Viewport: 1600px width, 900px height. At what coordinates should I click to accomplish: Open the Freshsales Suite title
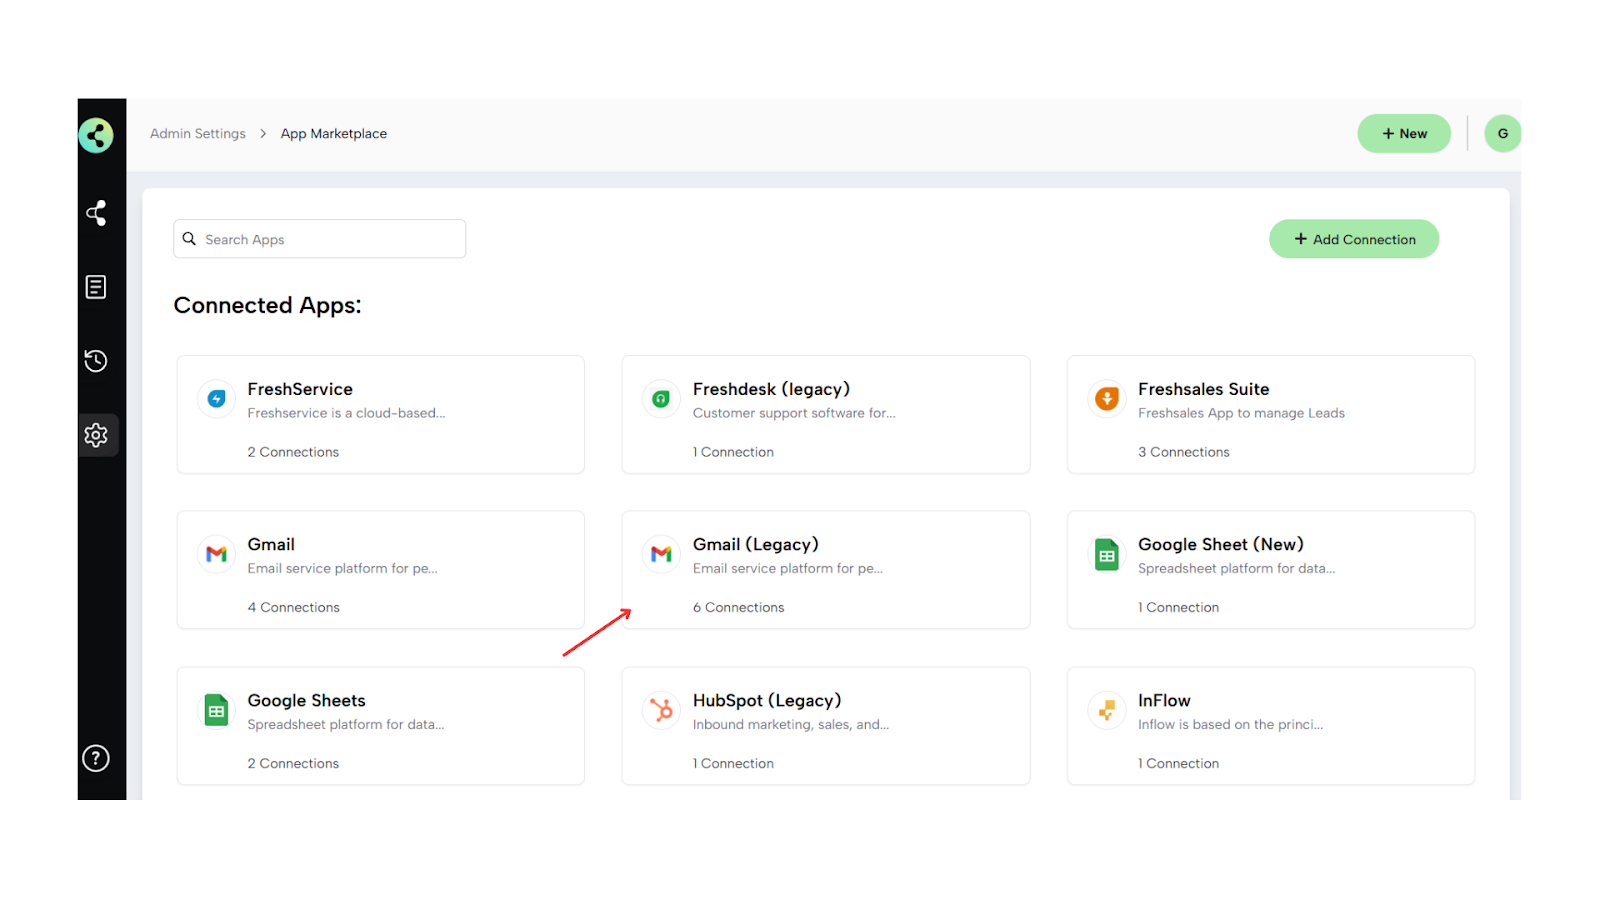click(1204, 389)
